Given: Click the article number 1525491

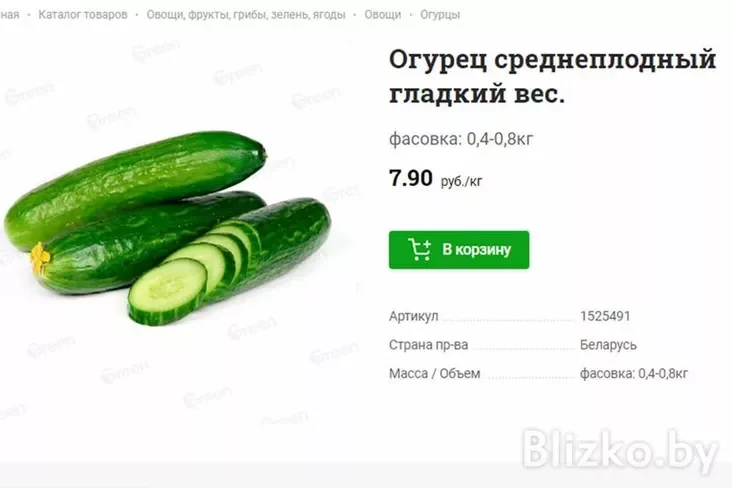Looking at the screenshot, I should point(605,316).
